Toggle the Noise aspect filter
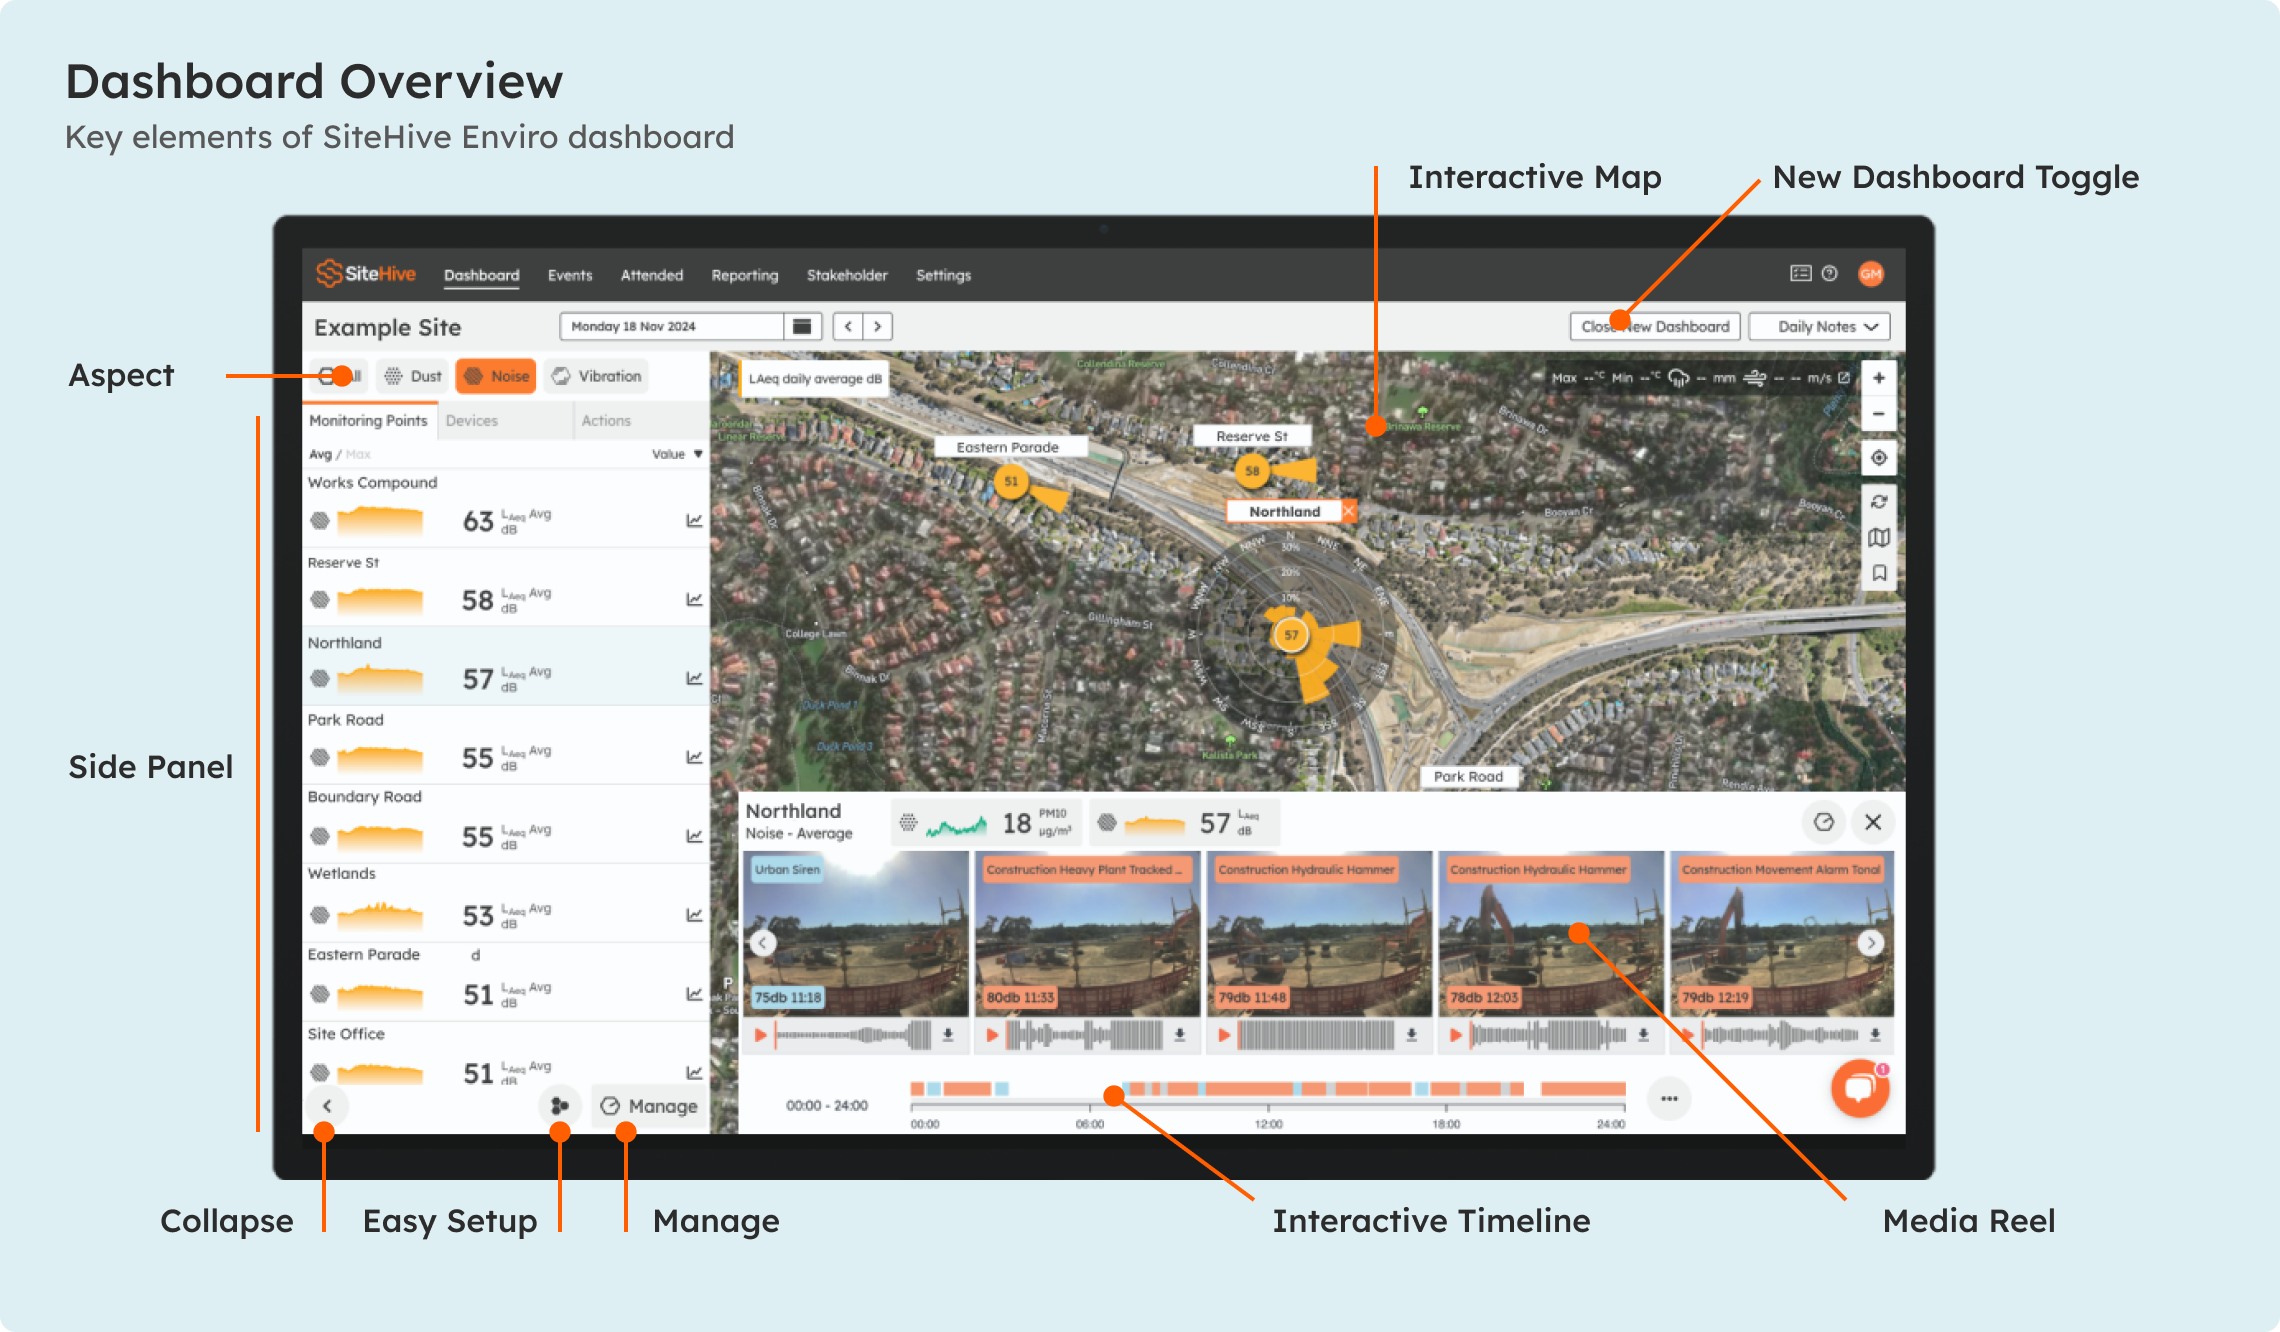2280x1332 pixels. pyautogui.click(x=497, y=376)
